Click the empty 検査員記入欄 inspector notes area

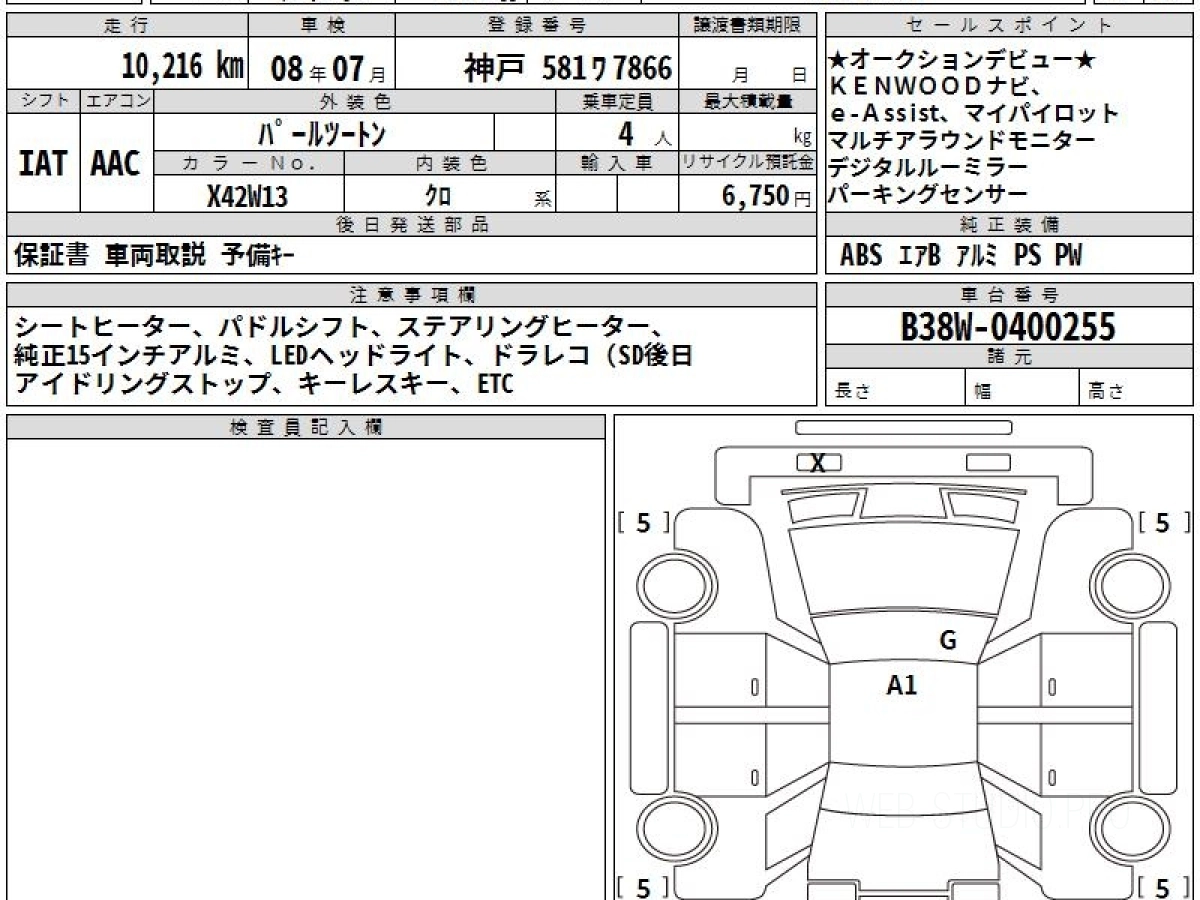click(x=305, y=660)
